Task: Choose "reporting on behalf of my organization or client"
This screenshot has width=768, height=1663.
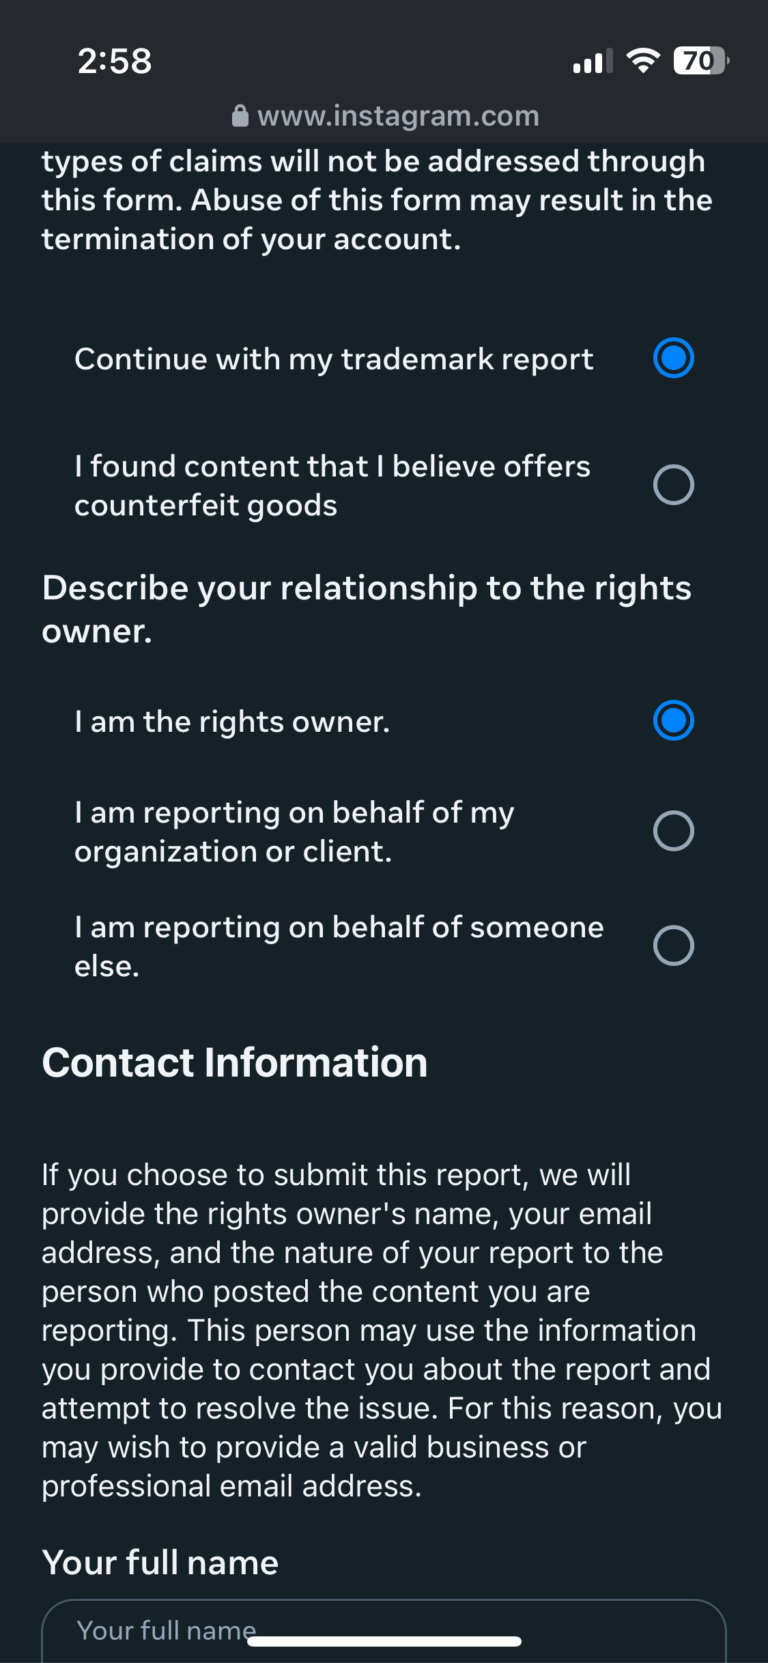Action: click(x=673, y=830)
